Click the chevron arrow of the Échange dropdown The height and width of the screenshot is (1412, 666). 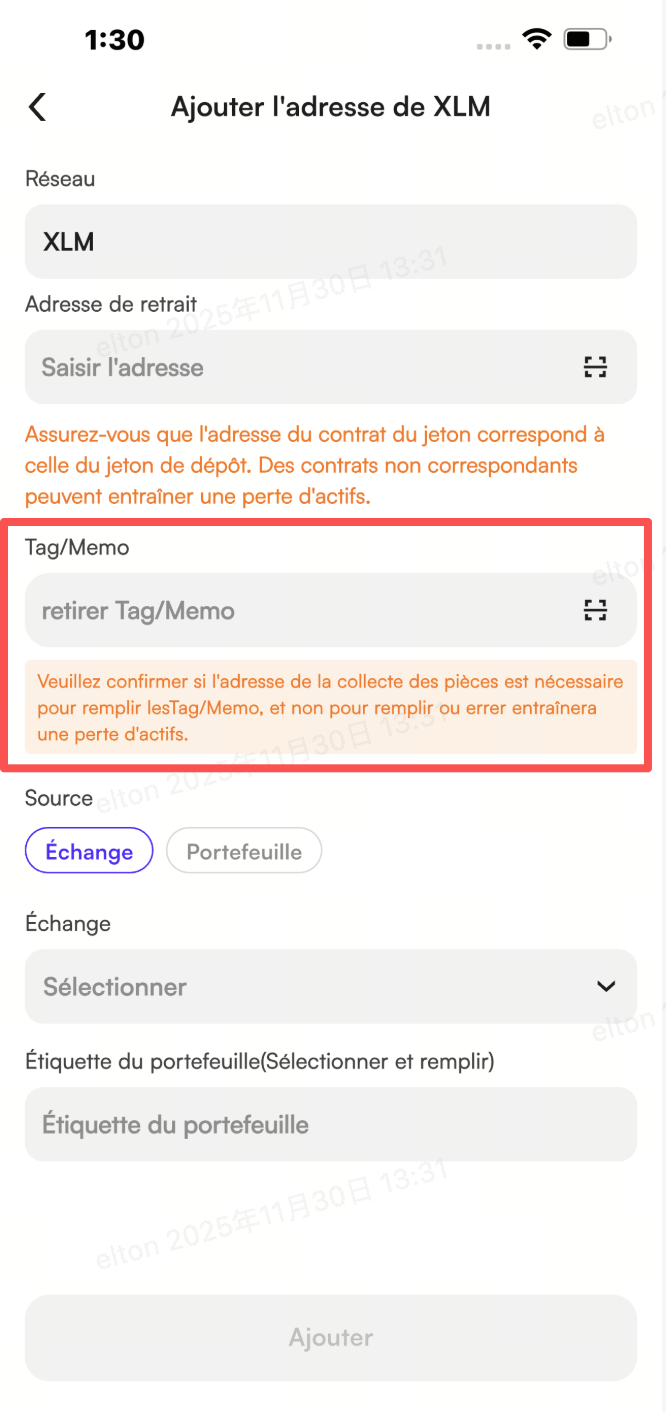point(606,986)
